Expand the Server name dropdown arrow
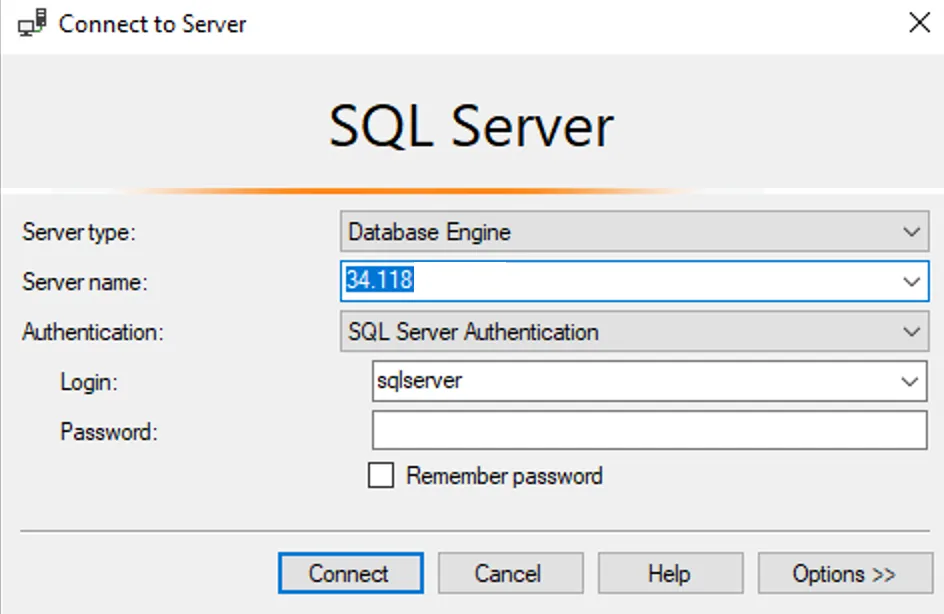 (x=911, y=281)
